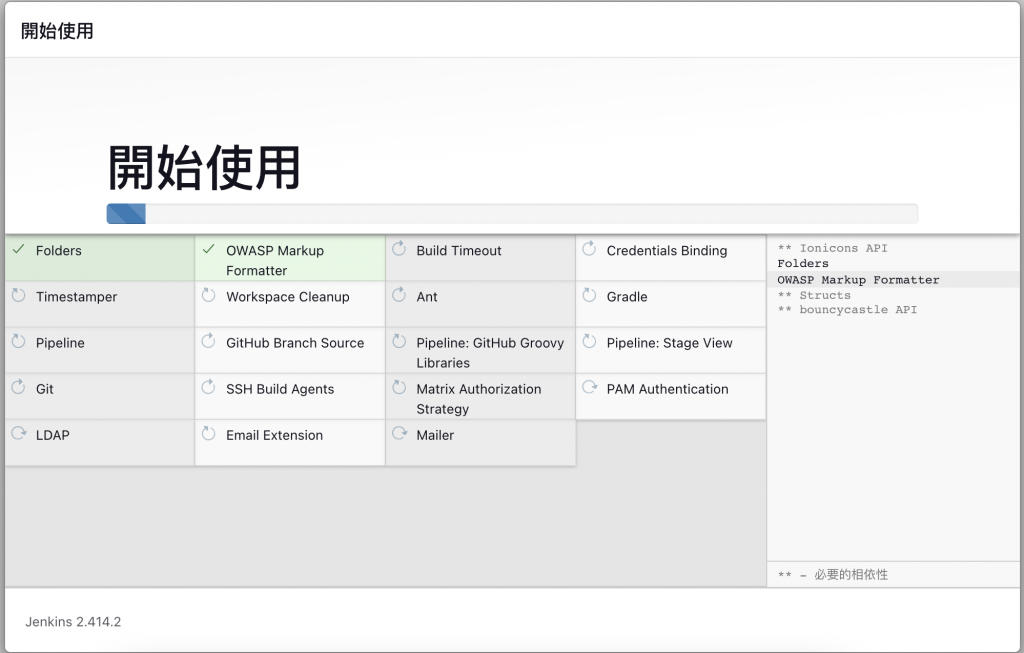
Task: Click the pending icon beside Matrix Authorization Strategy
Action: point(399,387)
